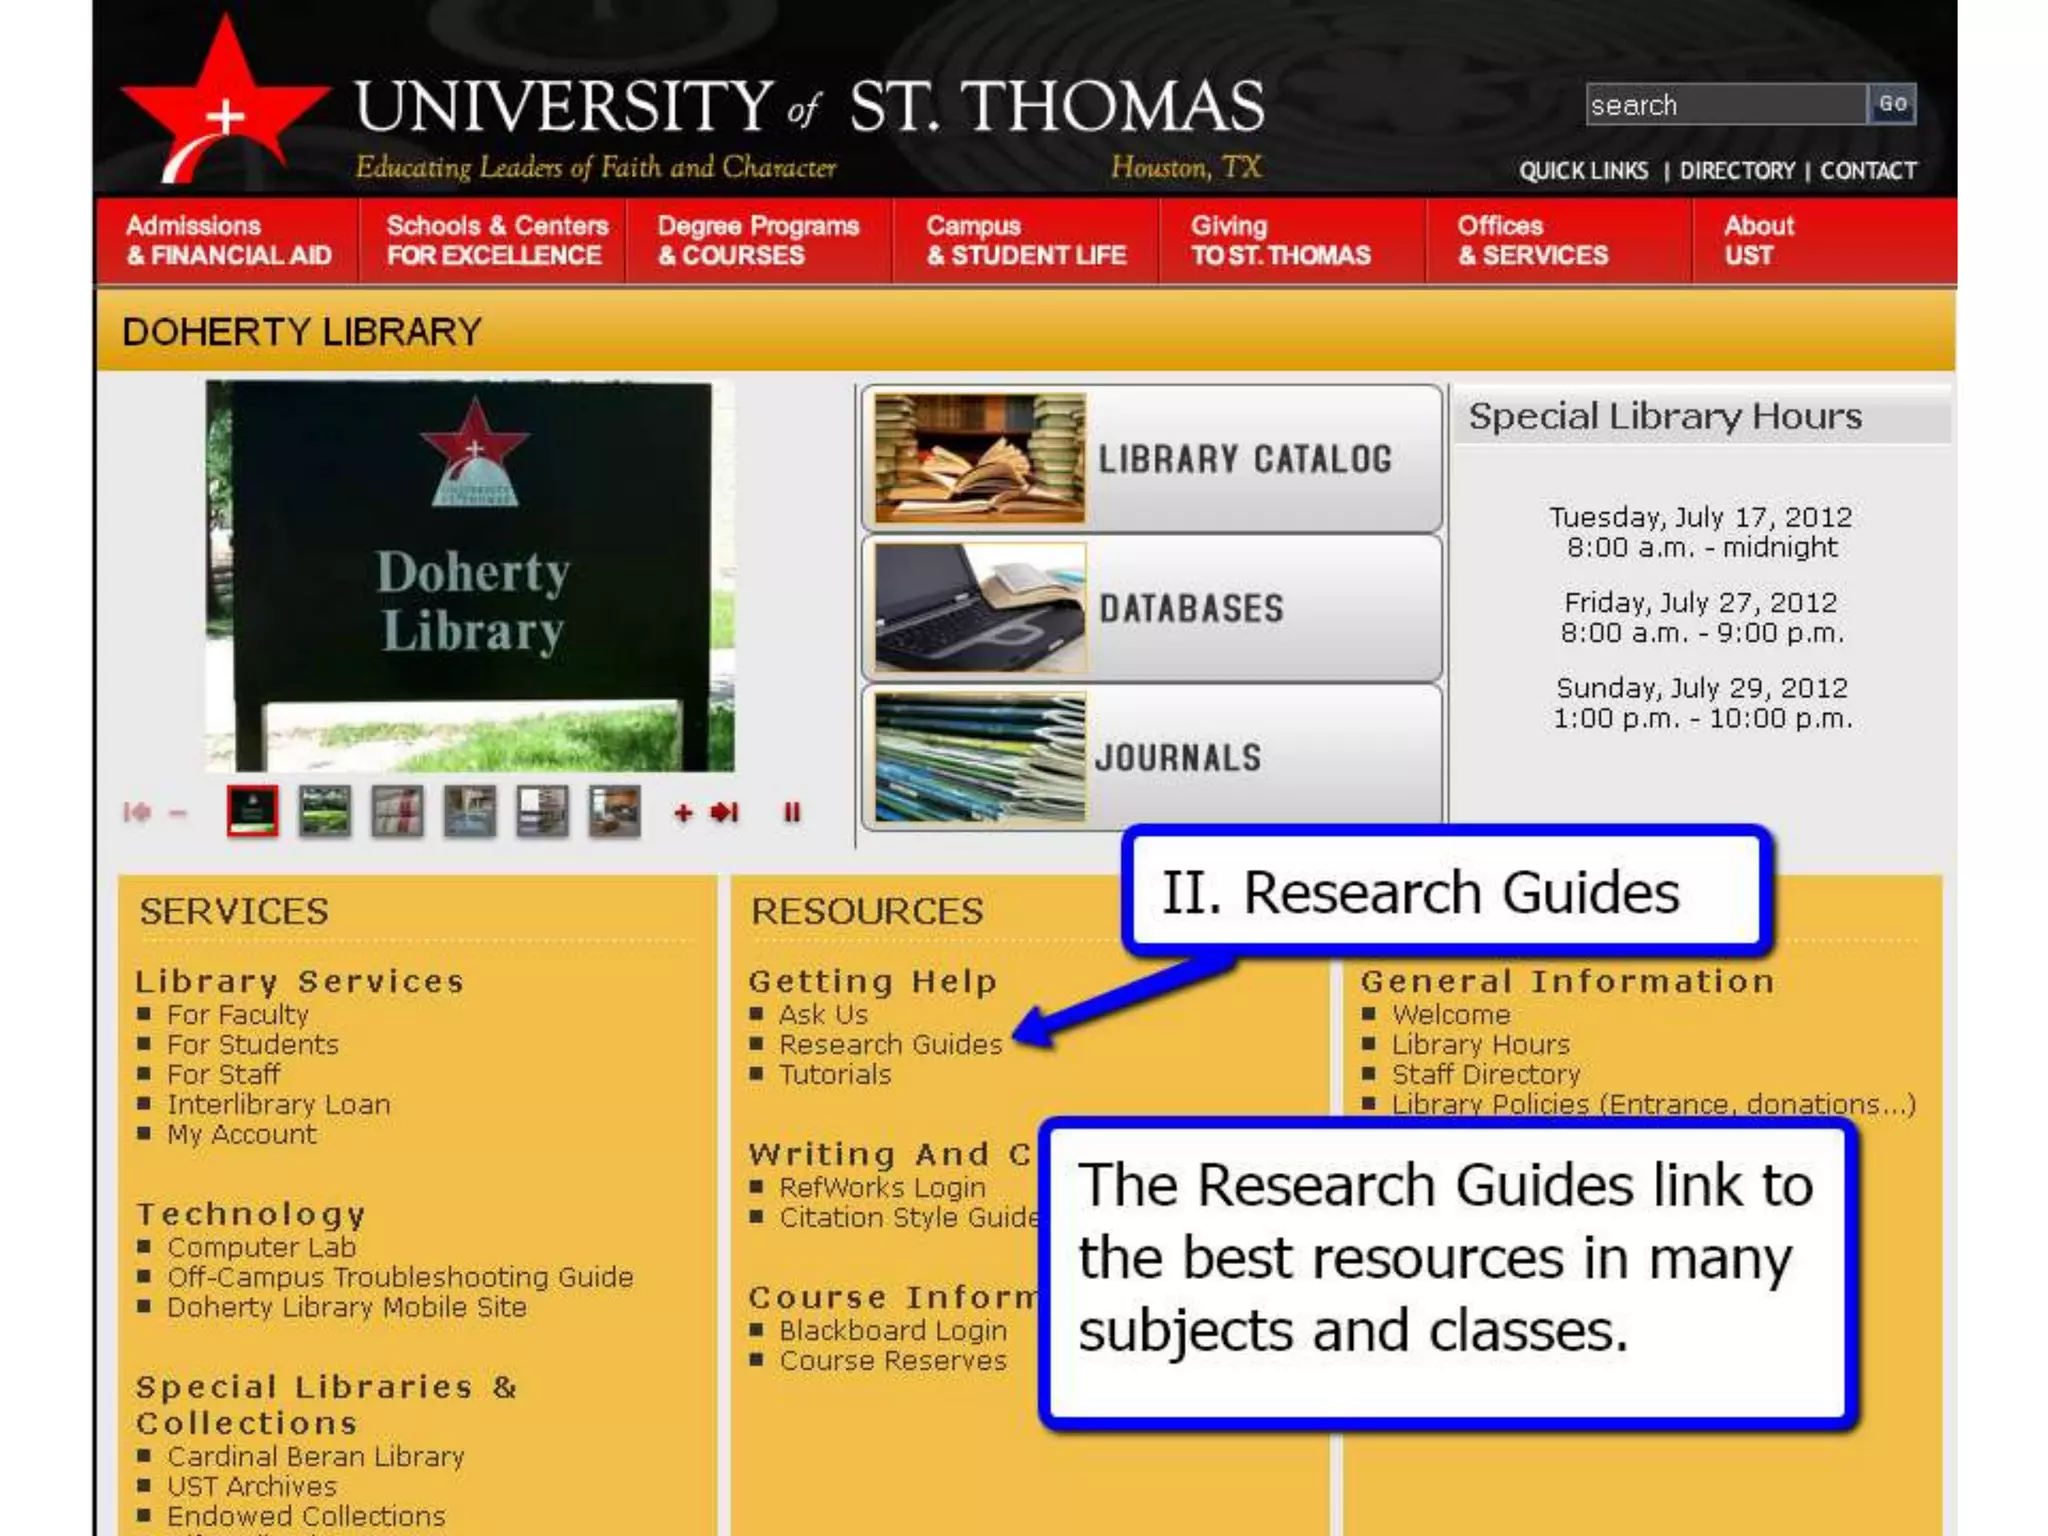Open the Library Policies link
The image size is (2048, 1536).
click(x=1653, y=1104)
